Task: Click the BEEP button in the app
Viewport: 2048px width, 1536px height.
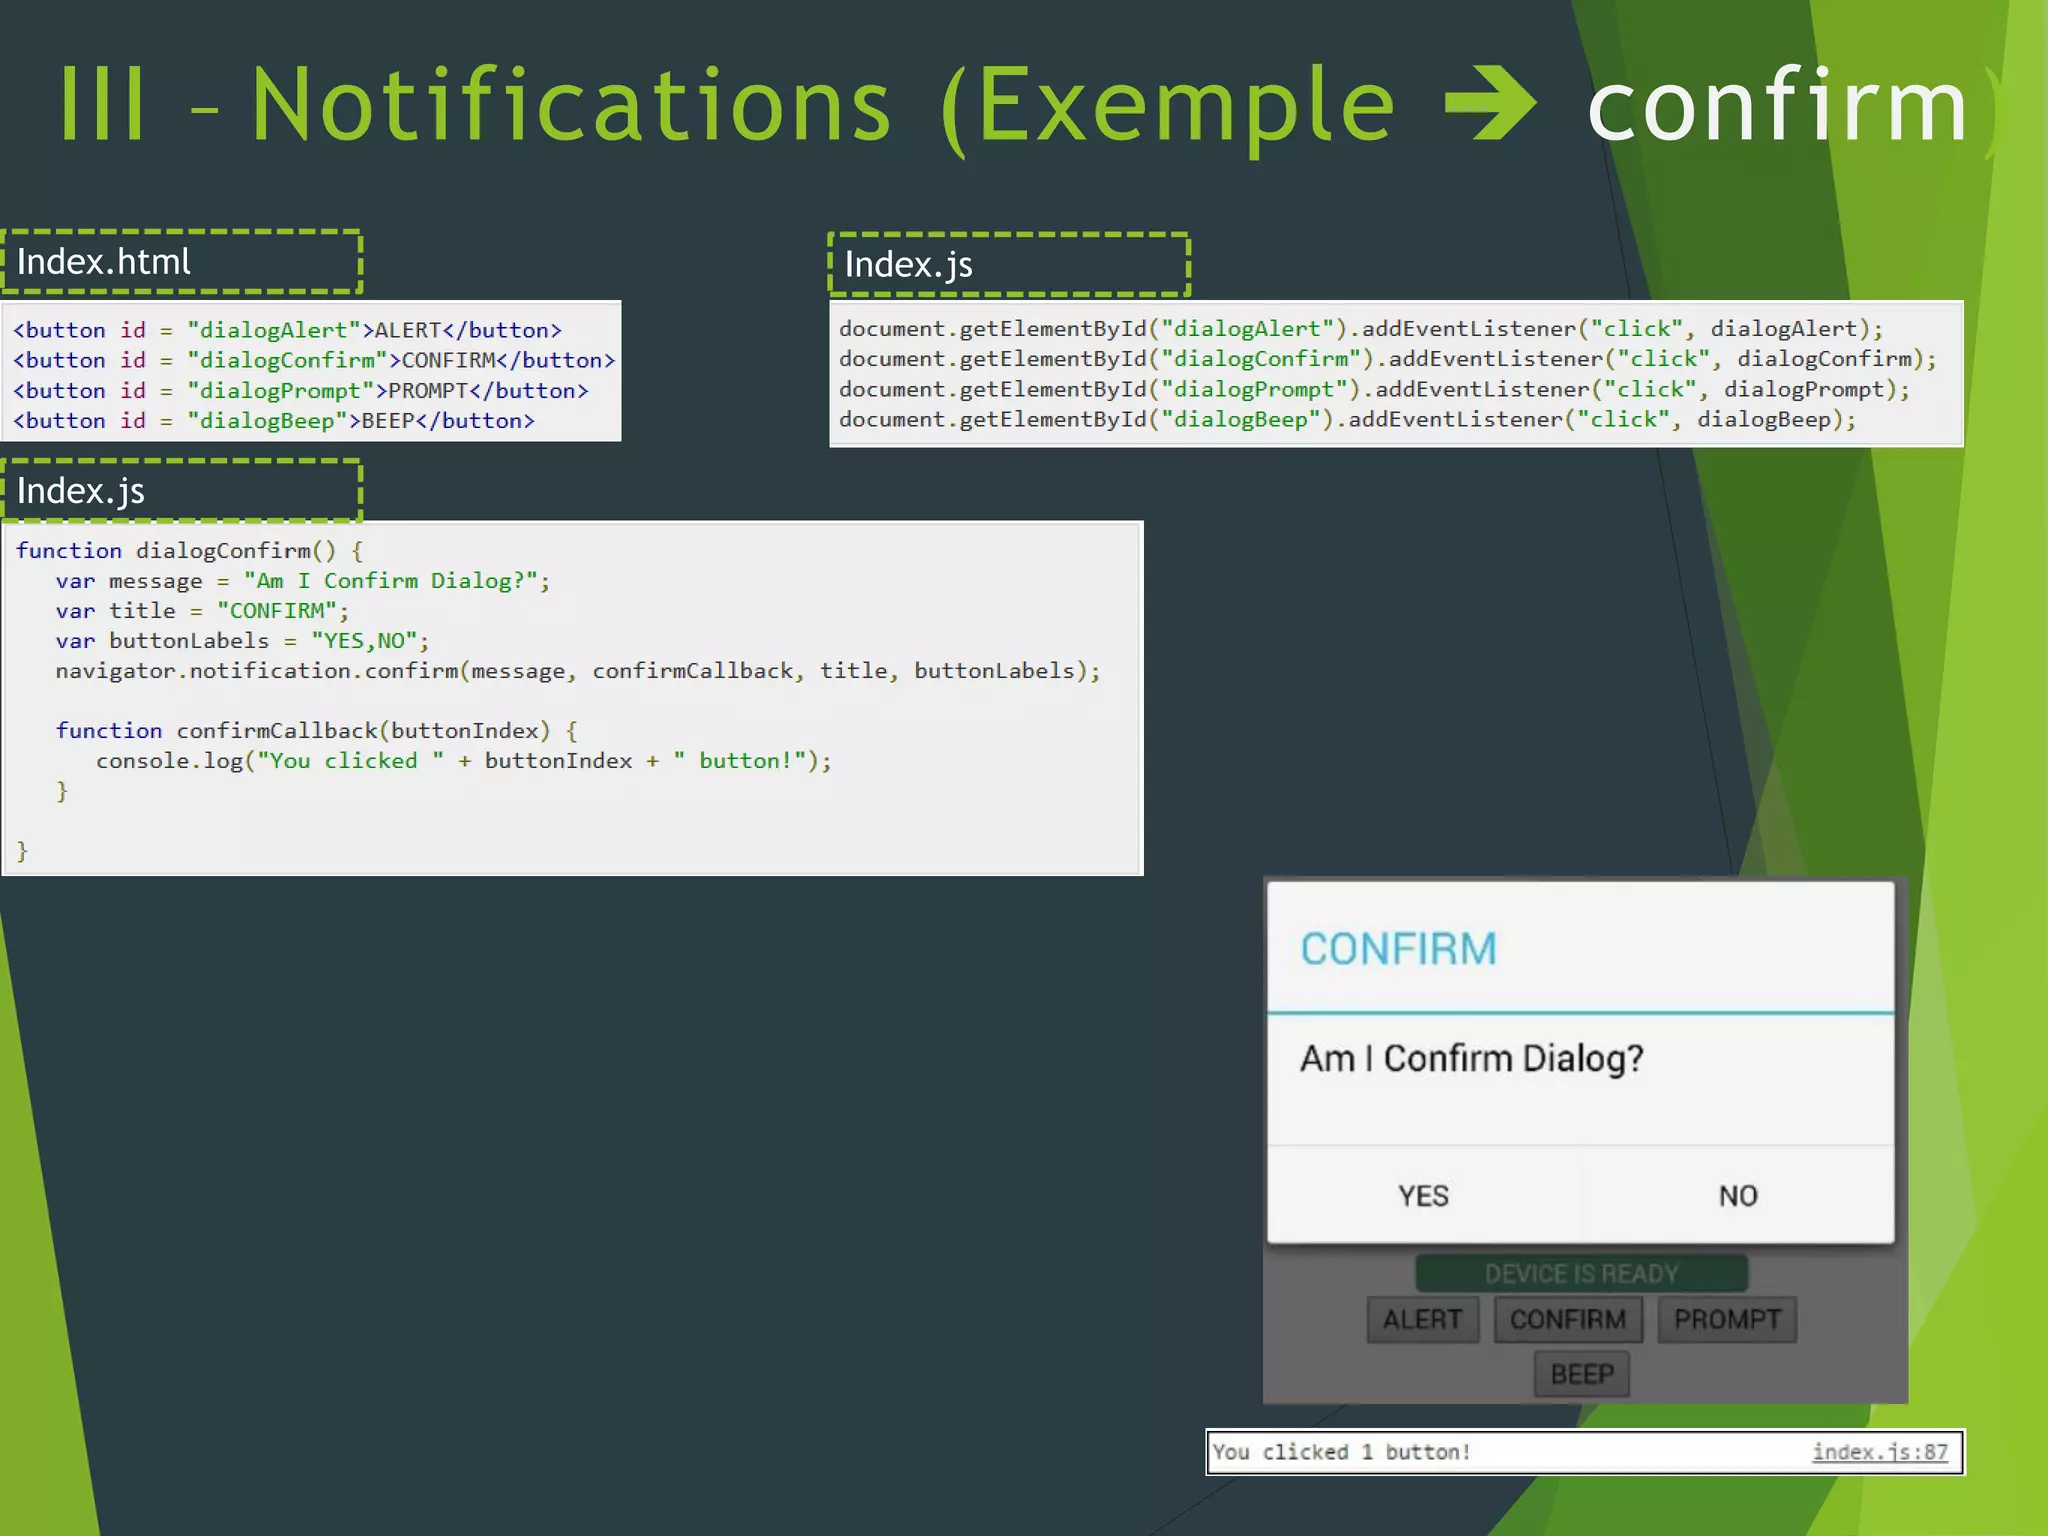Action: point(1582,1374)
